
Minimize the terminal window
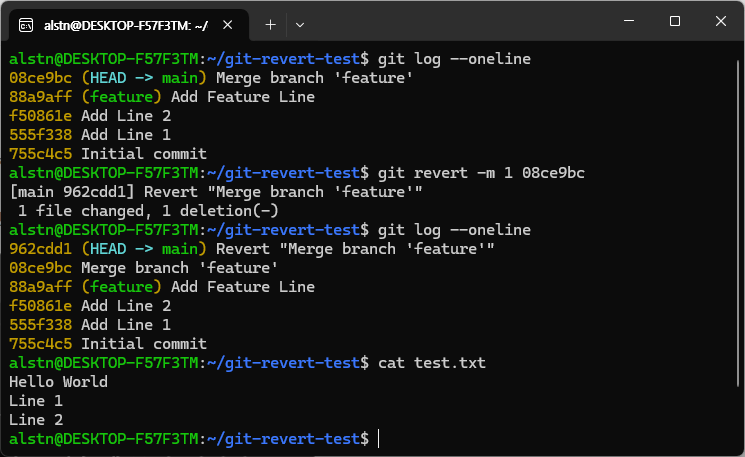click(629, 21)
